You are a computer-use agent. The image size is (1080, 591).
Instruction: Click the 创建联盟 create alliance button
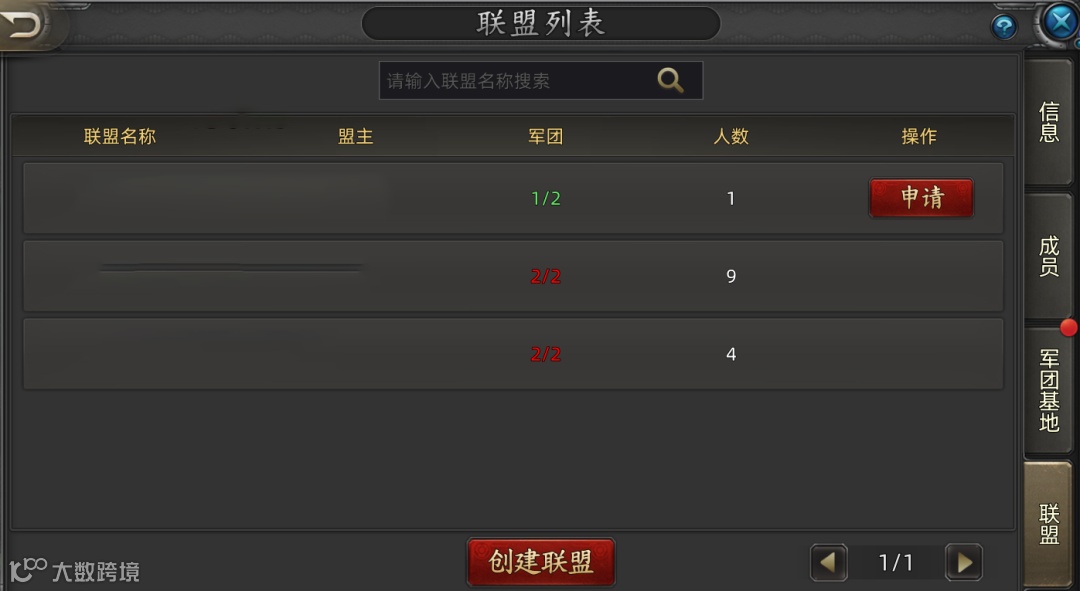(x=541, y=562)
